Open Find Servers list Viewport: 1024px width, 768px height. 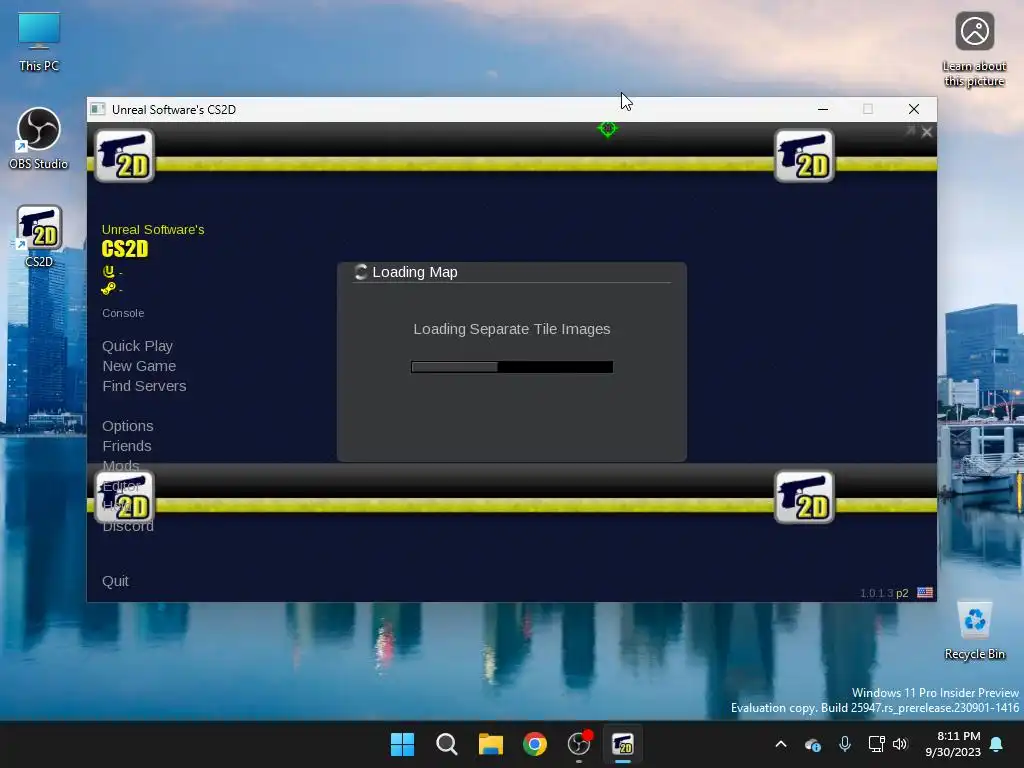tap(144, 386)
